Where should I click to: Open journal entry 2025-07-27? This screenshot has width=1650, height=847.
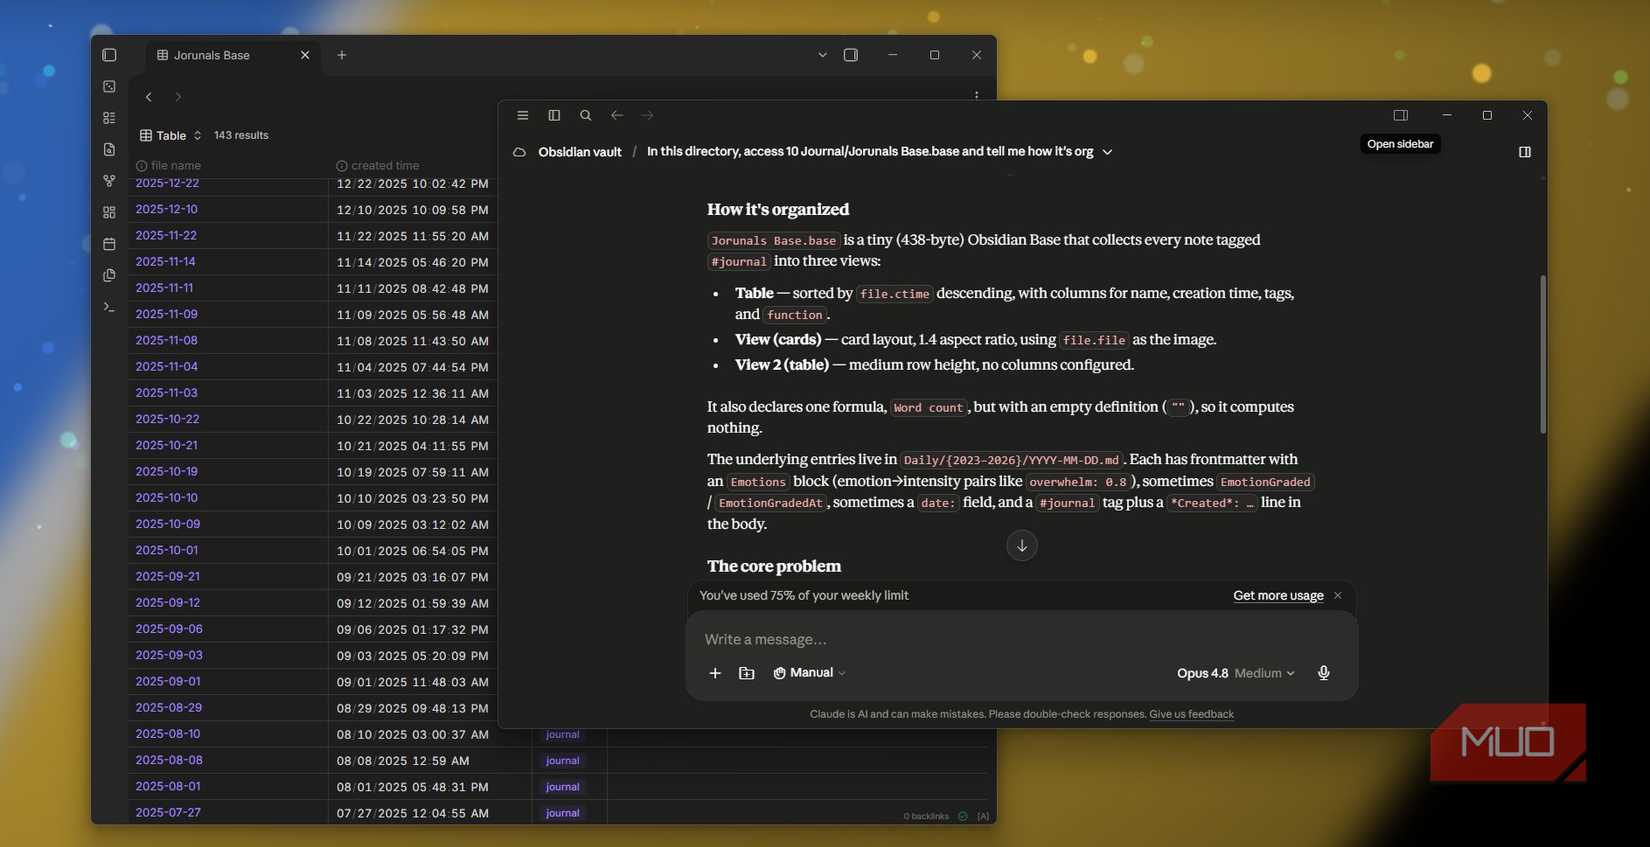pyautogui.click(x=168, y=812)
